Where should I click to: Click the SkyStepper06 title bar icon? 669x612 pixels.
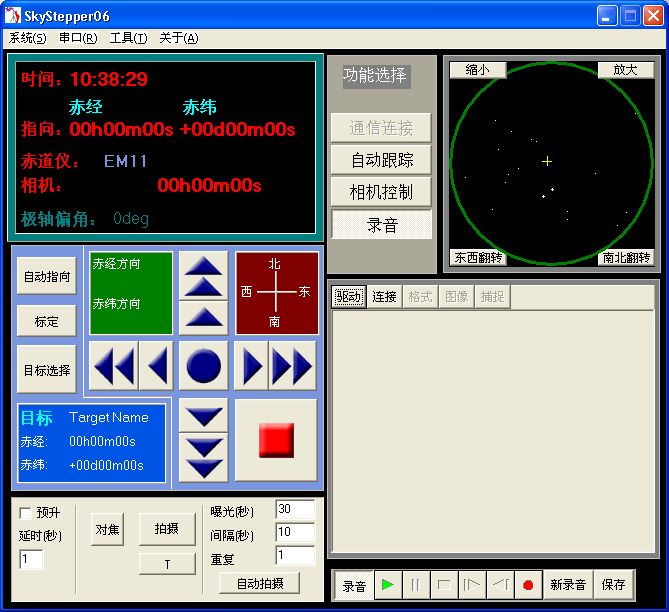(12, 16)
